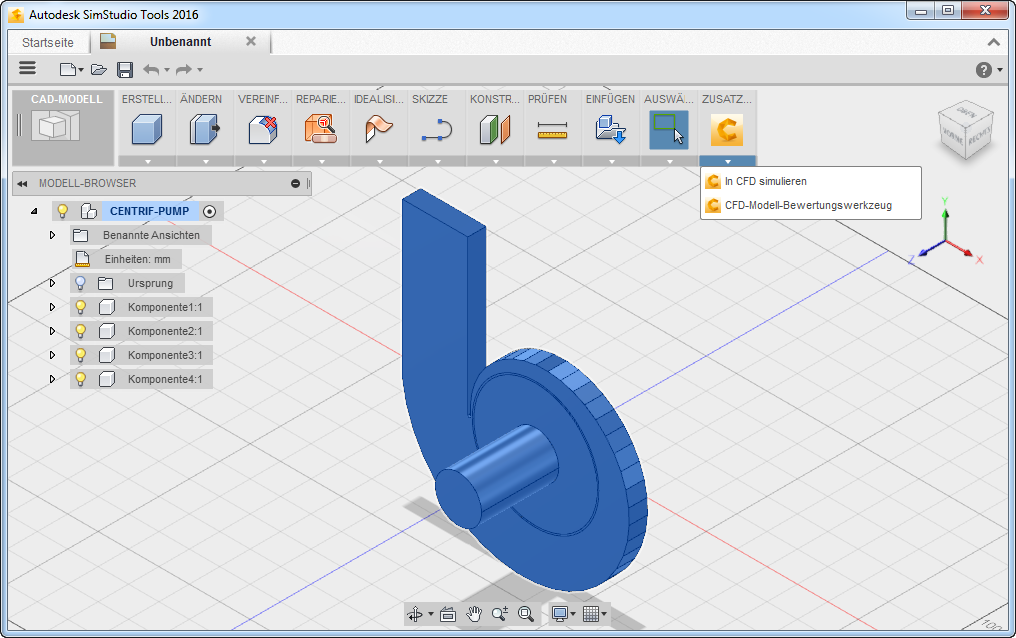Save the document with floppy icon
The image size is (1016, 638).
125,69
